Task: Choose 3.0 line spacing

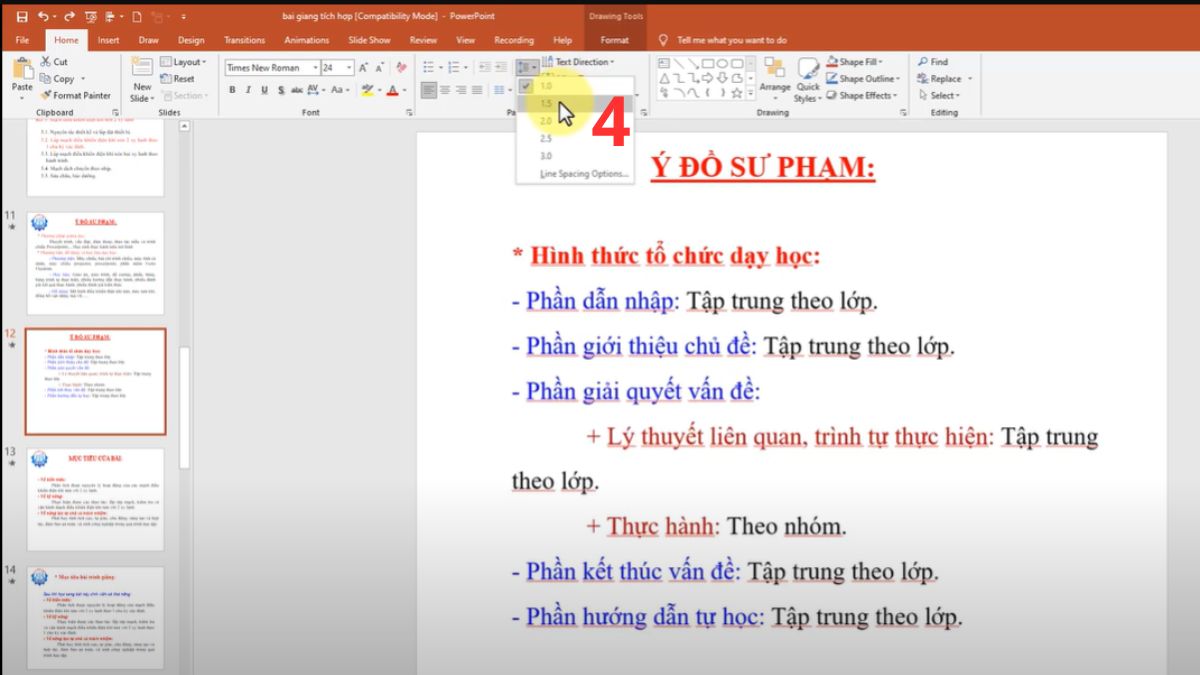Action: [575, 156]
